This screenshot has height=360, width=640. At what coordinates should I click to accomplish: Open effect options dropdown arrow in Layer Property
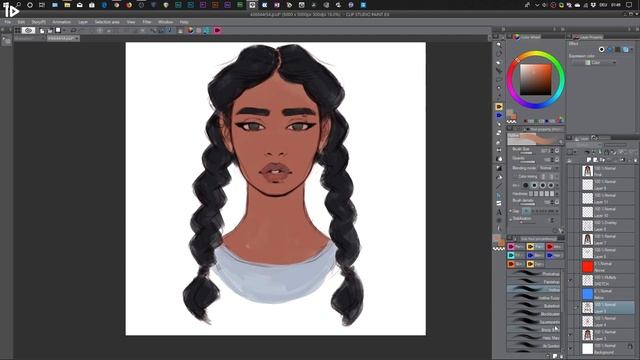[632, 49]
